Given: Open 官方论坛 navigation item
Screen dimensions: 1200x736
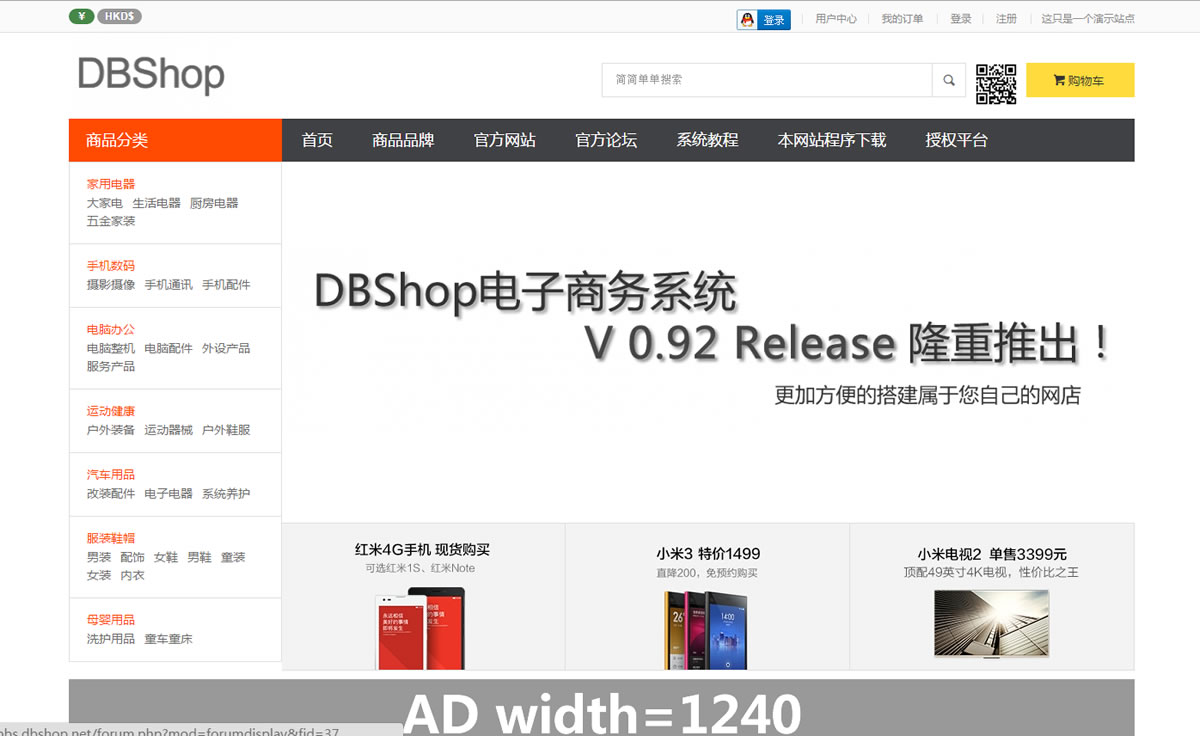Looking at the screenshot, I should click(x=606, y=140).
